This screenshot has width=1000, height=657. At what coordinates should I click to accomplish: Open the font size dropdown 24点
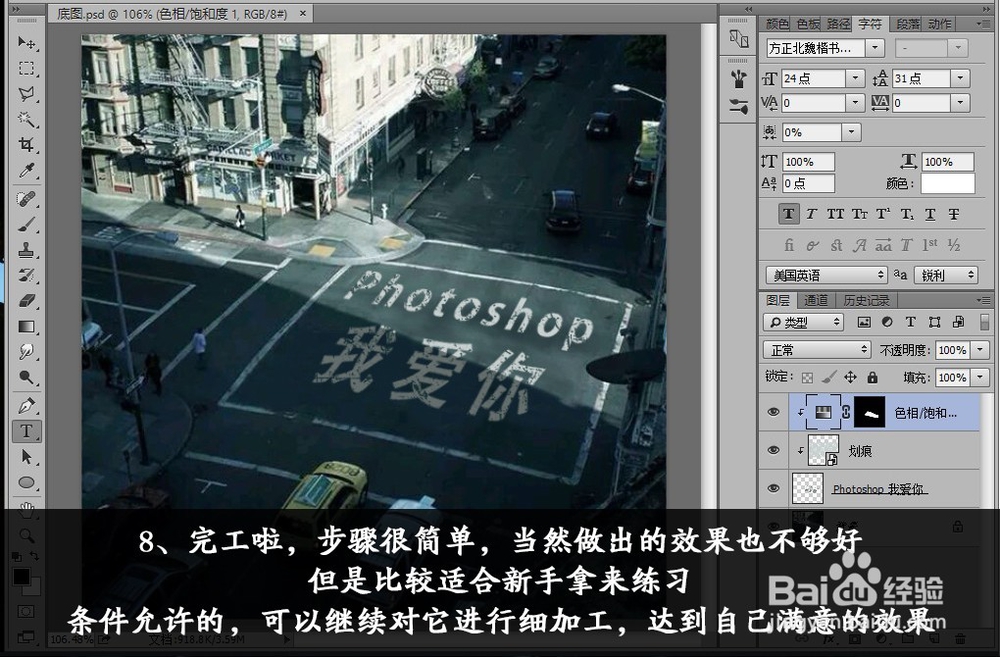point(855,78)
